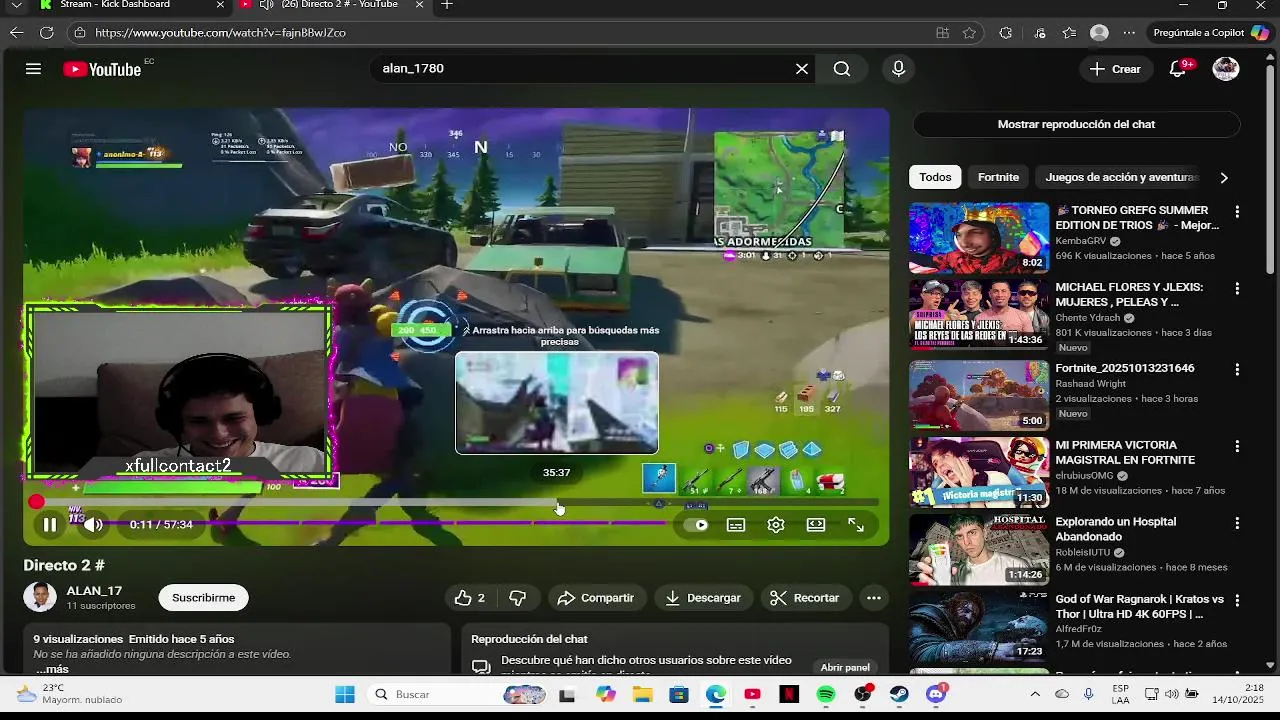The width and height of the screenshot is (1280, 720).
Task: Open browser extensions puzzle icon
Action: pos(1005,33)
